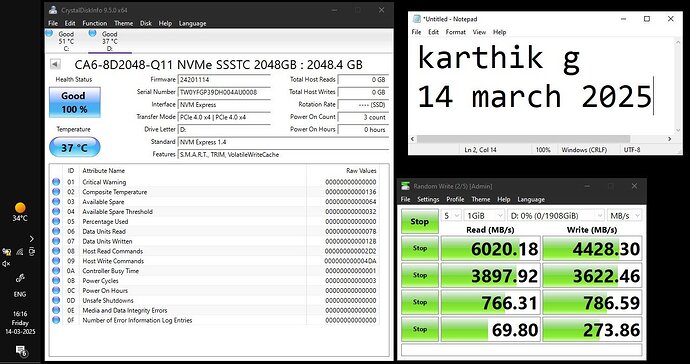Select the D: drive tab at 37 °C
This screenshot has height=364, width=690.
point(110,41)
